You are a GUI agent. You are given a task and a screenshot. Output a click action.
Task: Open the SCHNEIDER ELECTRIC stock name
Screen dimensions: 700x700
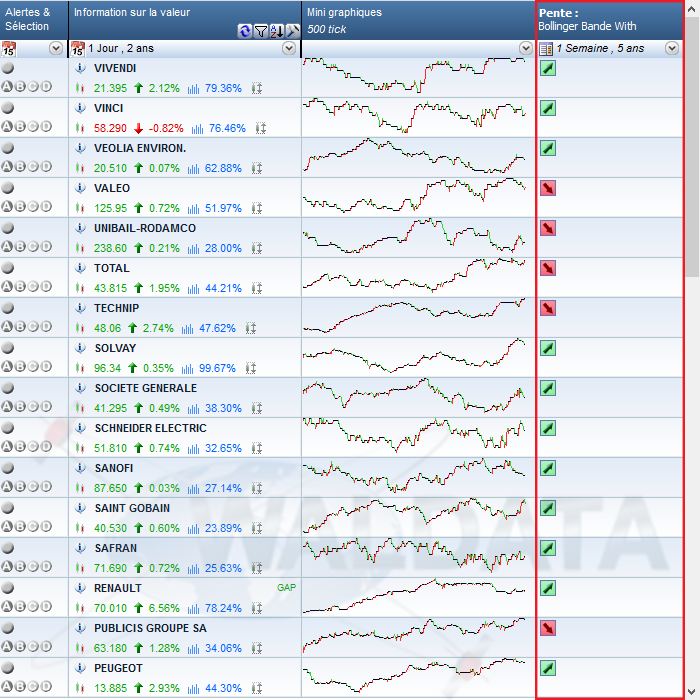(150, 428)
